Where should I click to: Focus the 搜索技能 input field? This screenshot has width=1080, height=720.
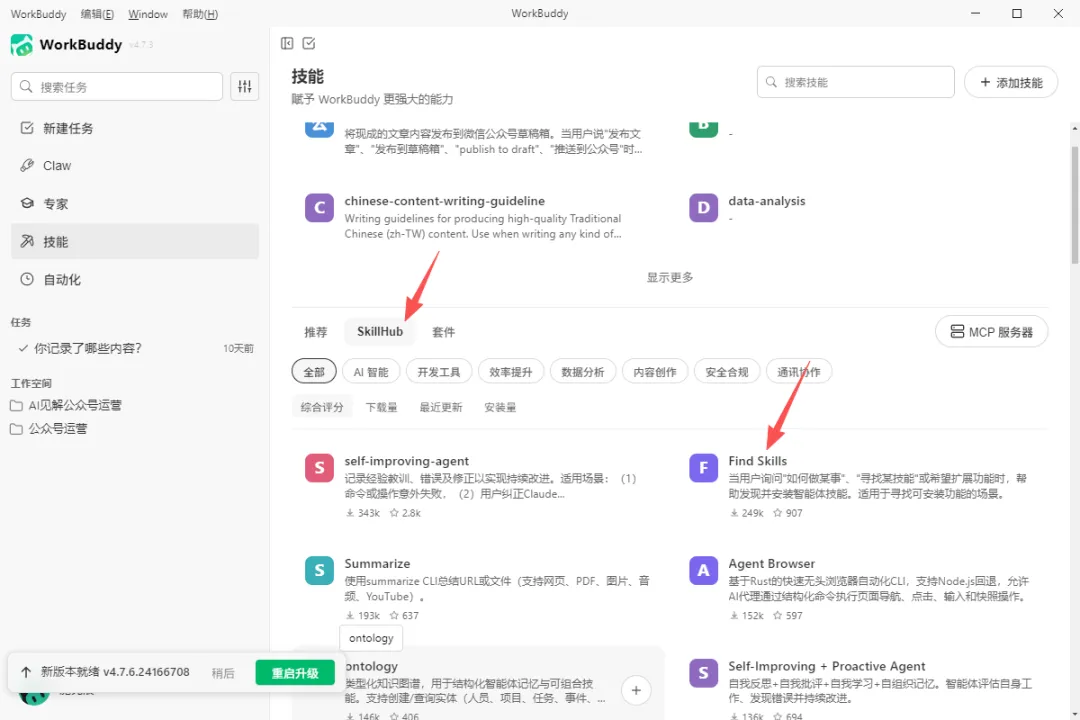click(x=855, y=82)
